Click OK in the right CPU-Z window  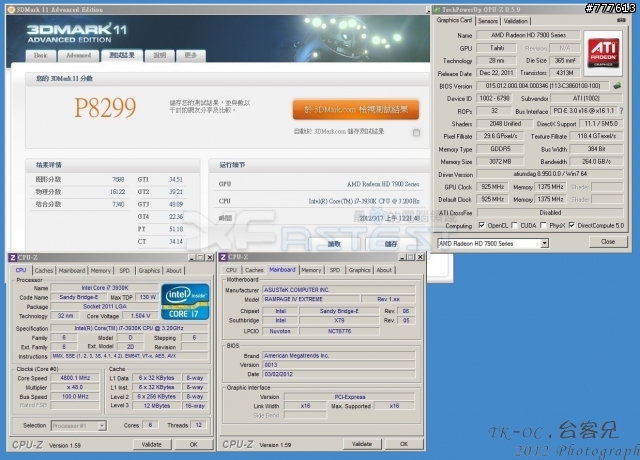tap(404, 444)
